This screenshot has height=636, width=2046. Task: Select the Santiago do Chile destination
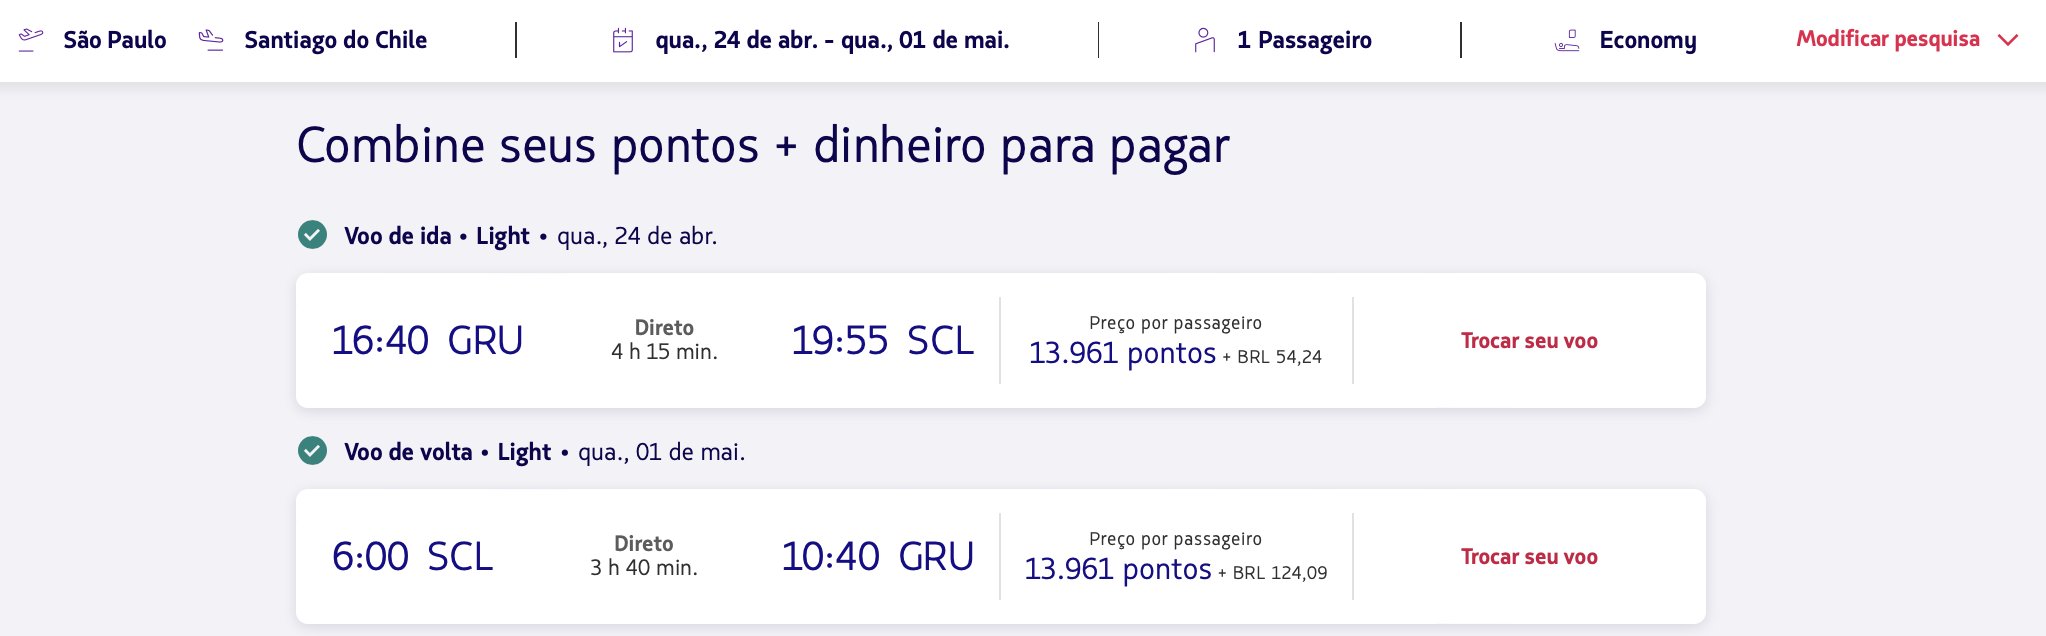click(335, 40)
